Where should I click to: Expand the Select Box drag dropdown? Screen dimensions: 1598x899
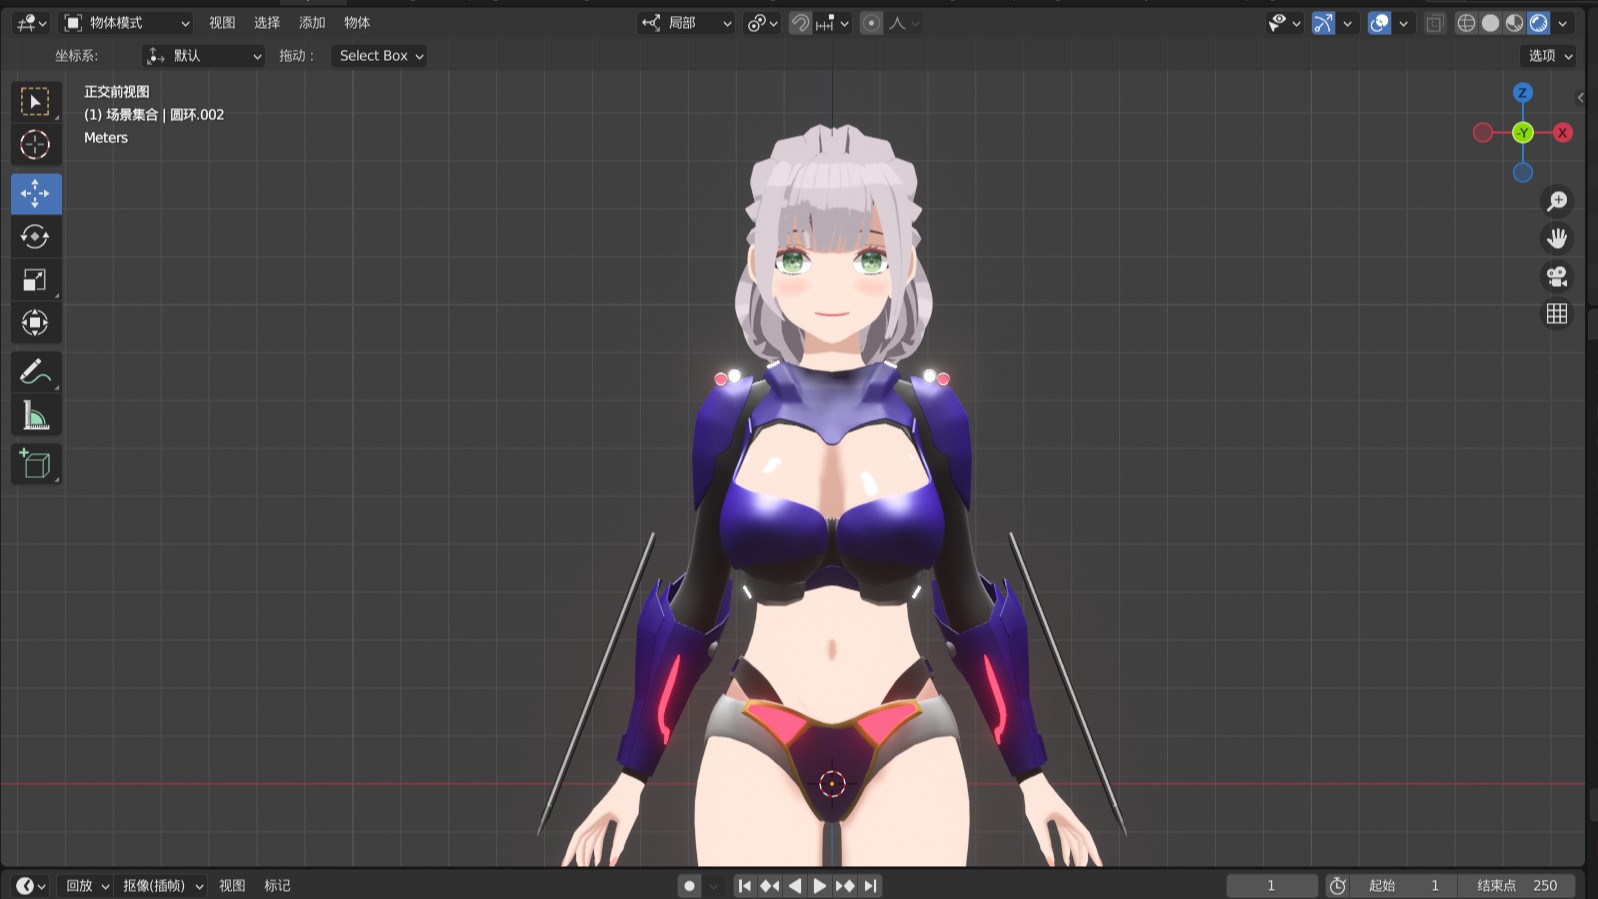coord(379,56)
